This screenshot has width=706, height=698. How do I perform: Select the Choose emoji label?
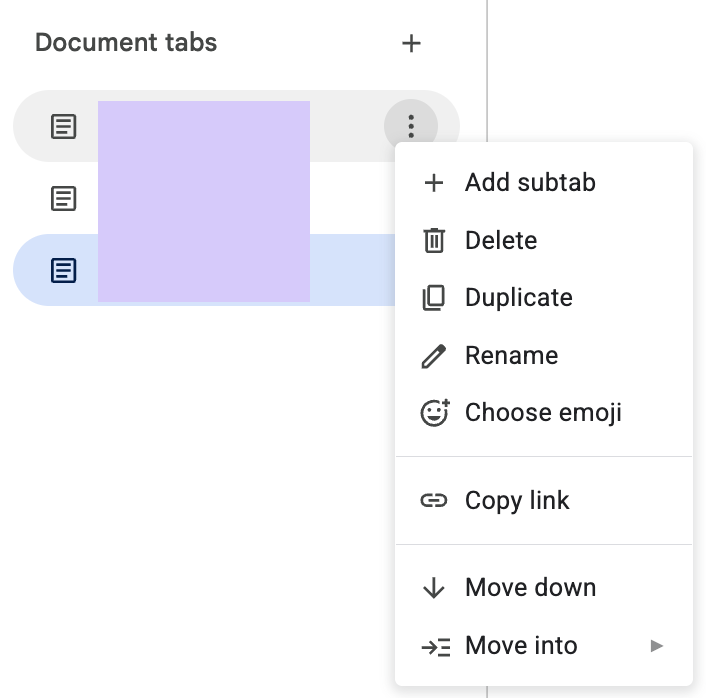pos(543,412)
